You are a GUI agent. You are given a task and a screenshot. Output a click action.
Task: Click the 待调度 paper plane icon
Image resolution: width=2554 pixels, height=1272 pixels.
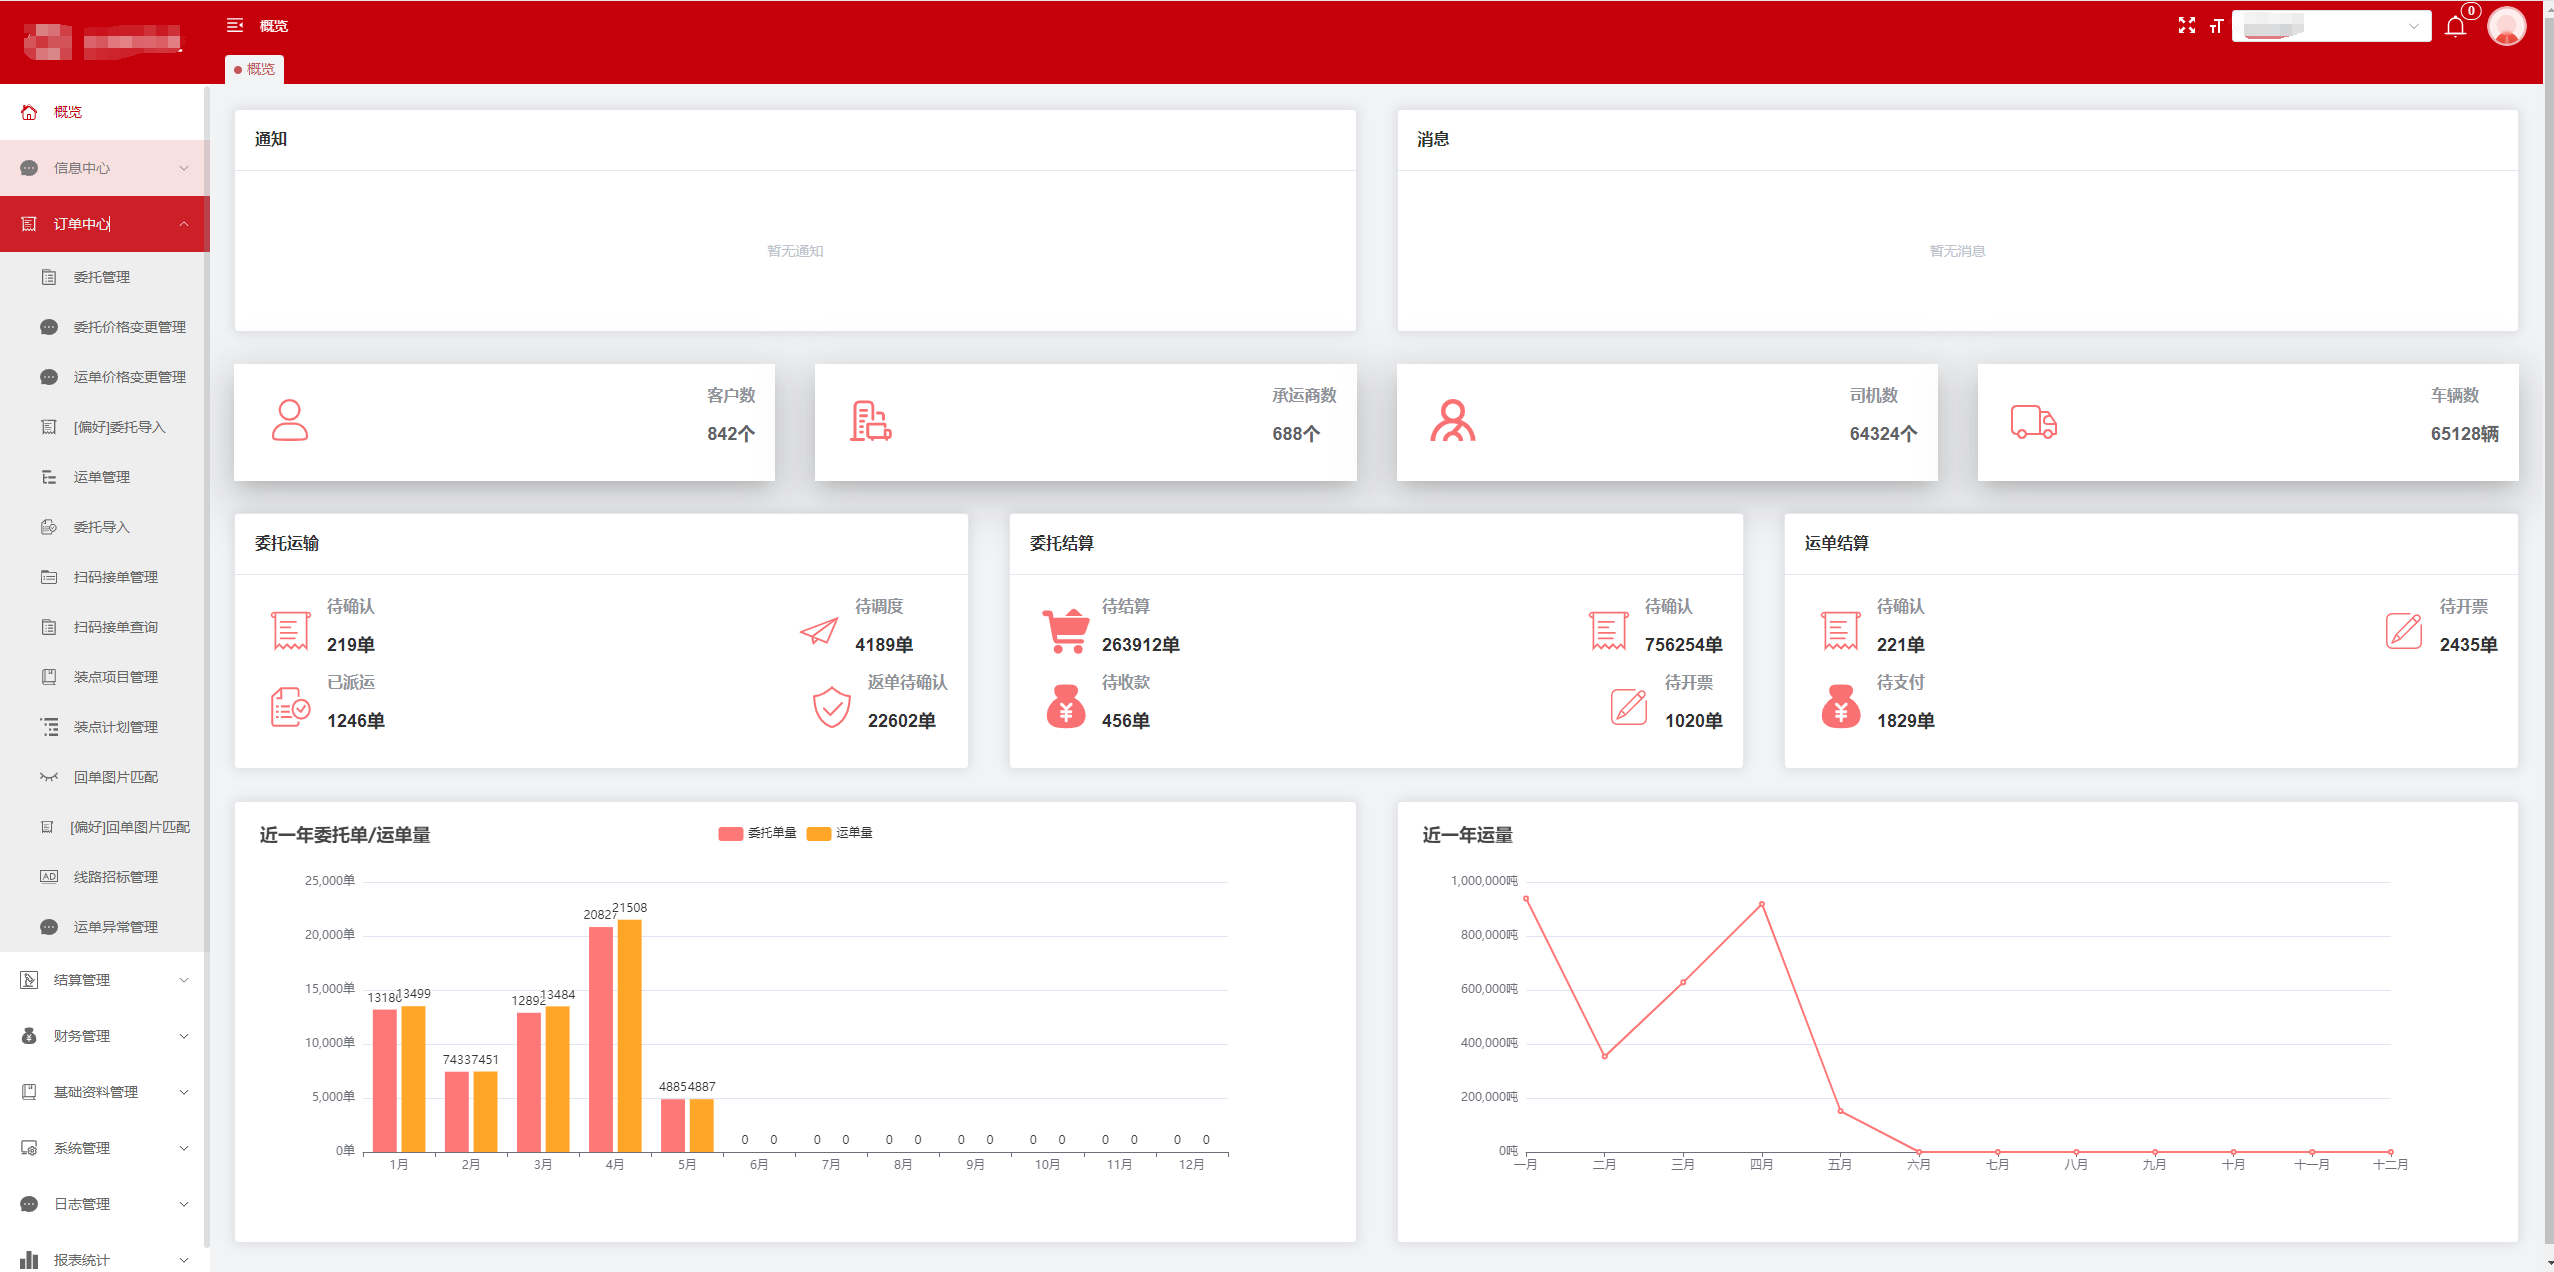818,630
